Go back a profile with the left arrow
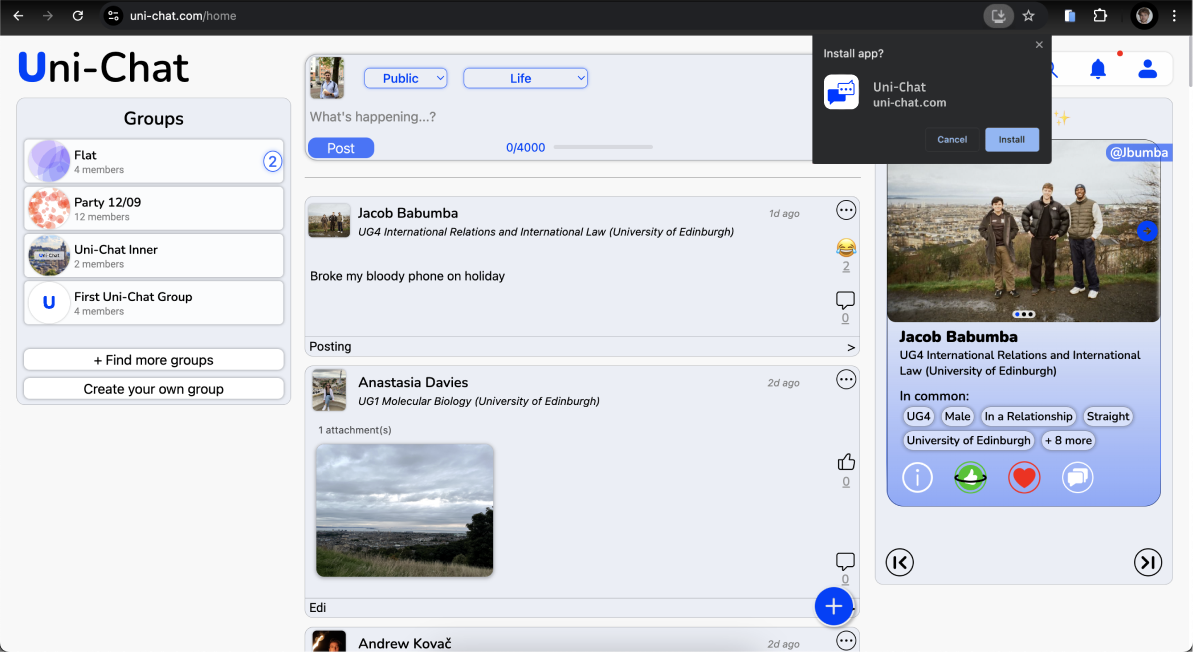The height and width of the screenshot is (652, 1193). pyautogui.click(x=899, y=562)
